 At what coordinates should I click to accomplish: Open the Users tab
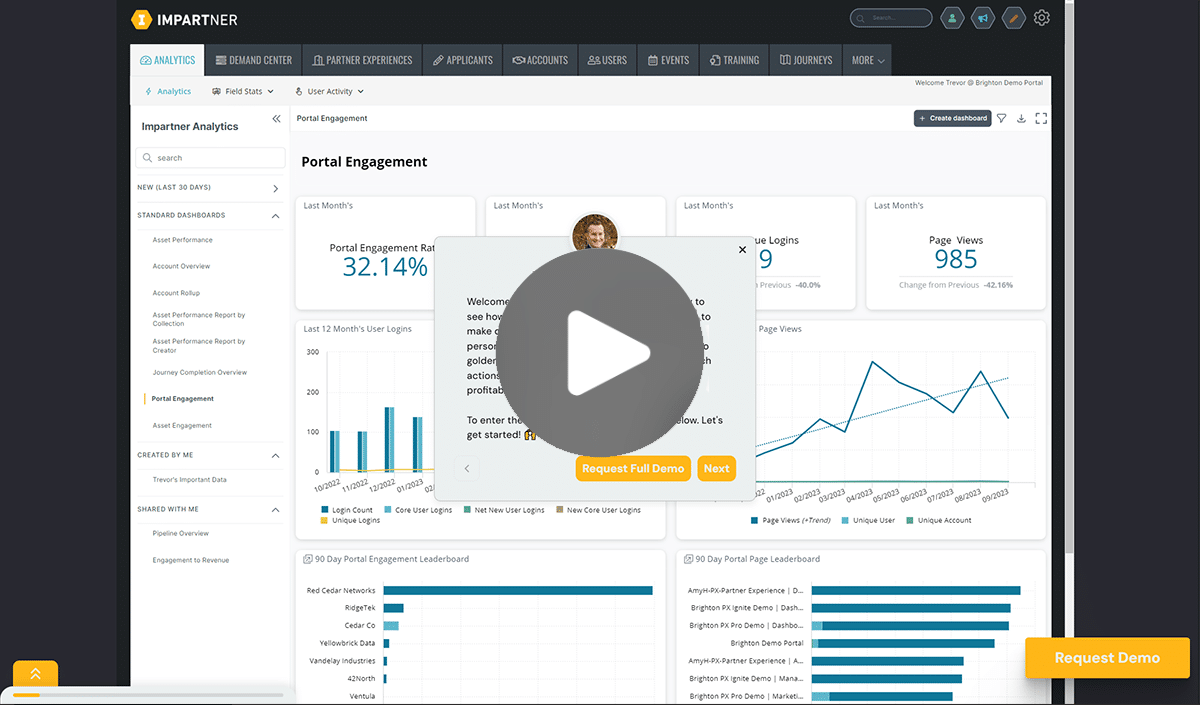pos(608,60)
